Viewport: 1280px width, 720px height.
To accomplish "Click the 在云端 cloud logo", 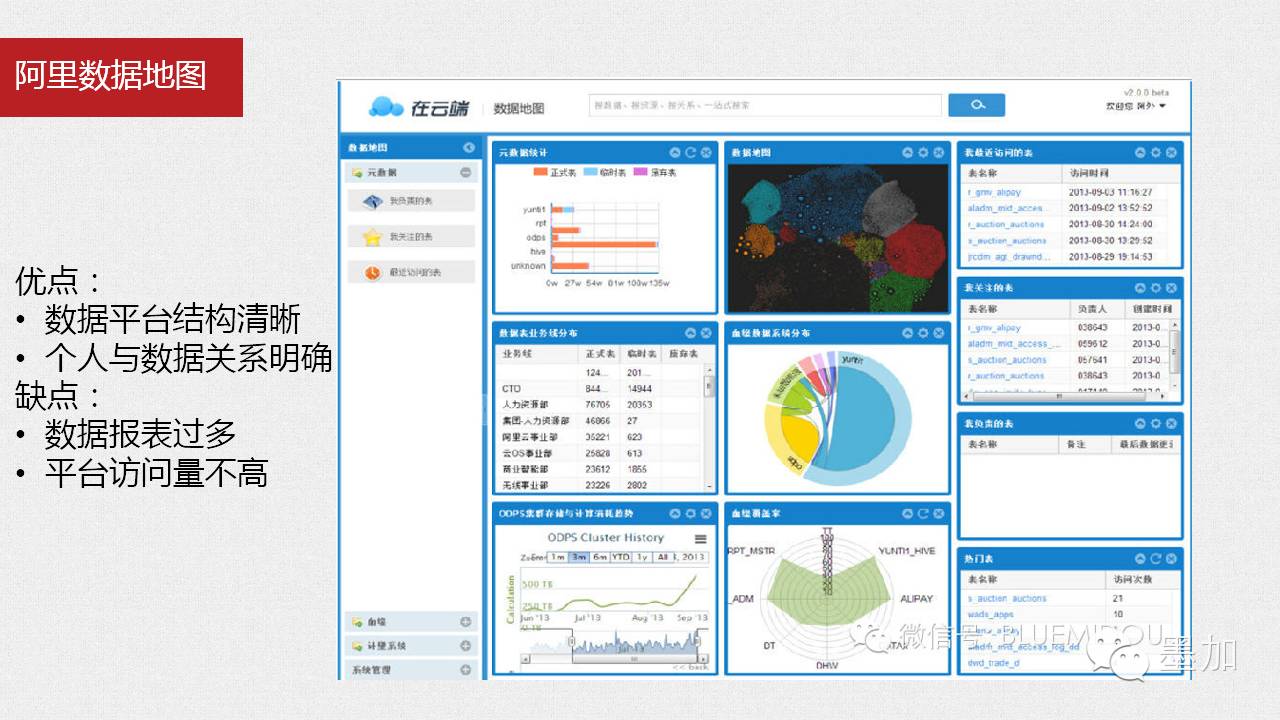I will click(418, 106).
